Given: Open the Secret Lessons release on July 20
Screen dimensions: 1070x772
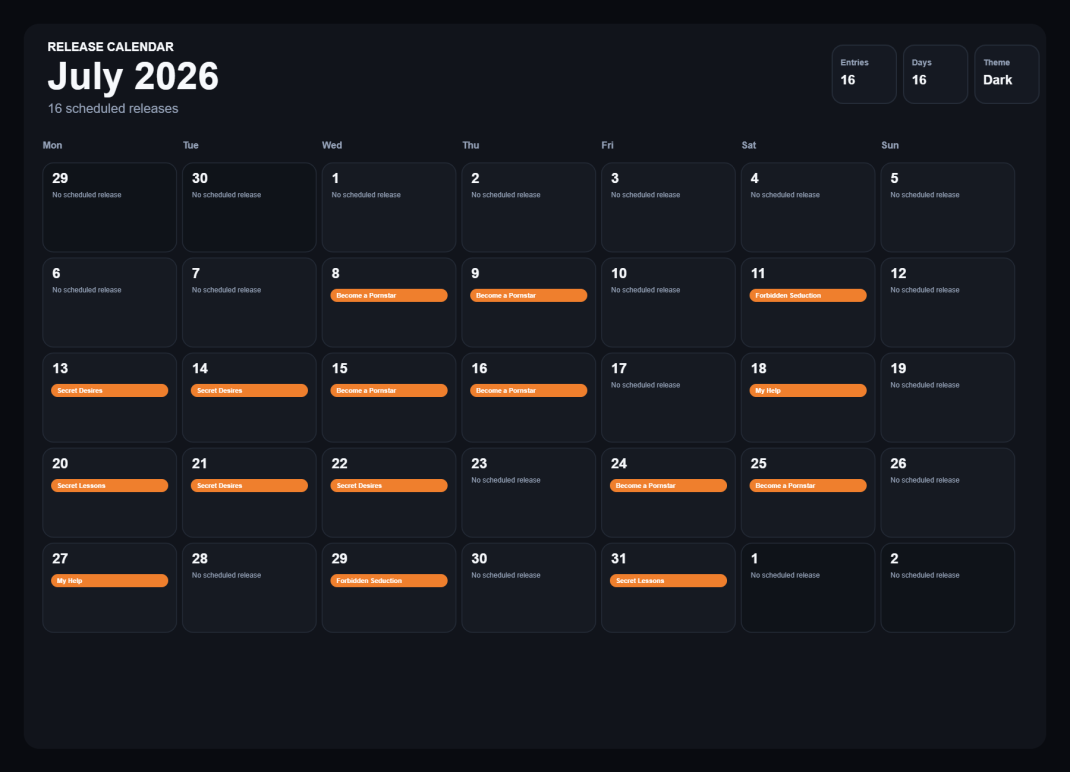Looking at the screenshot, I should pos(109,485).
